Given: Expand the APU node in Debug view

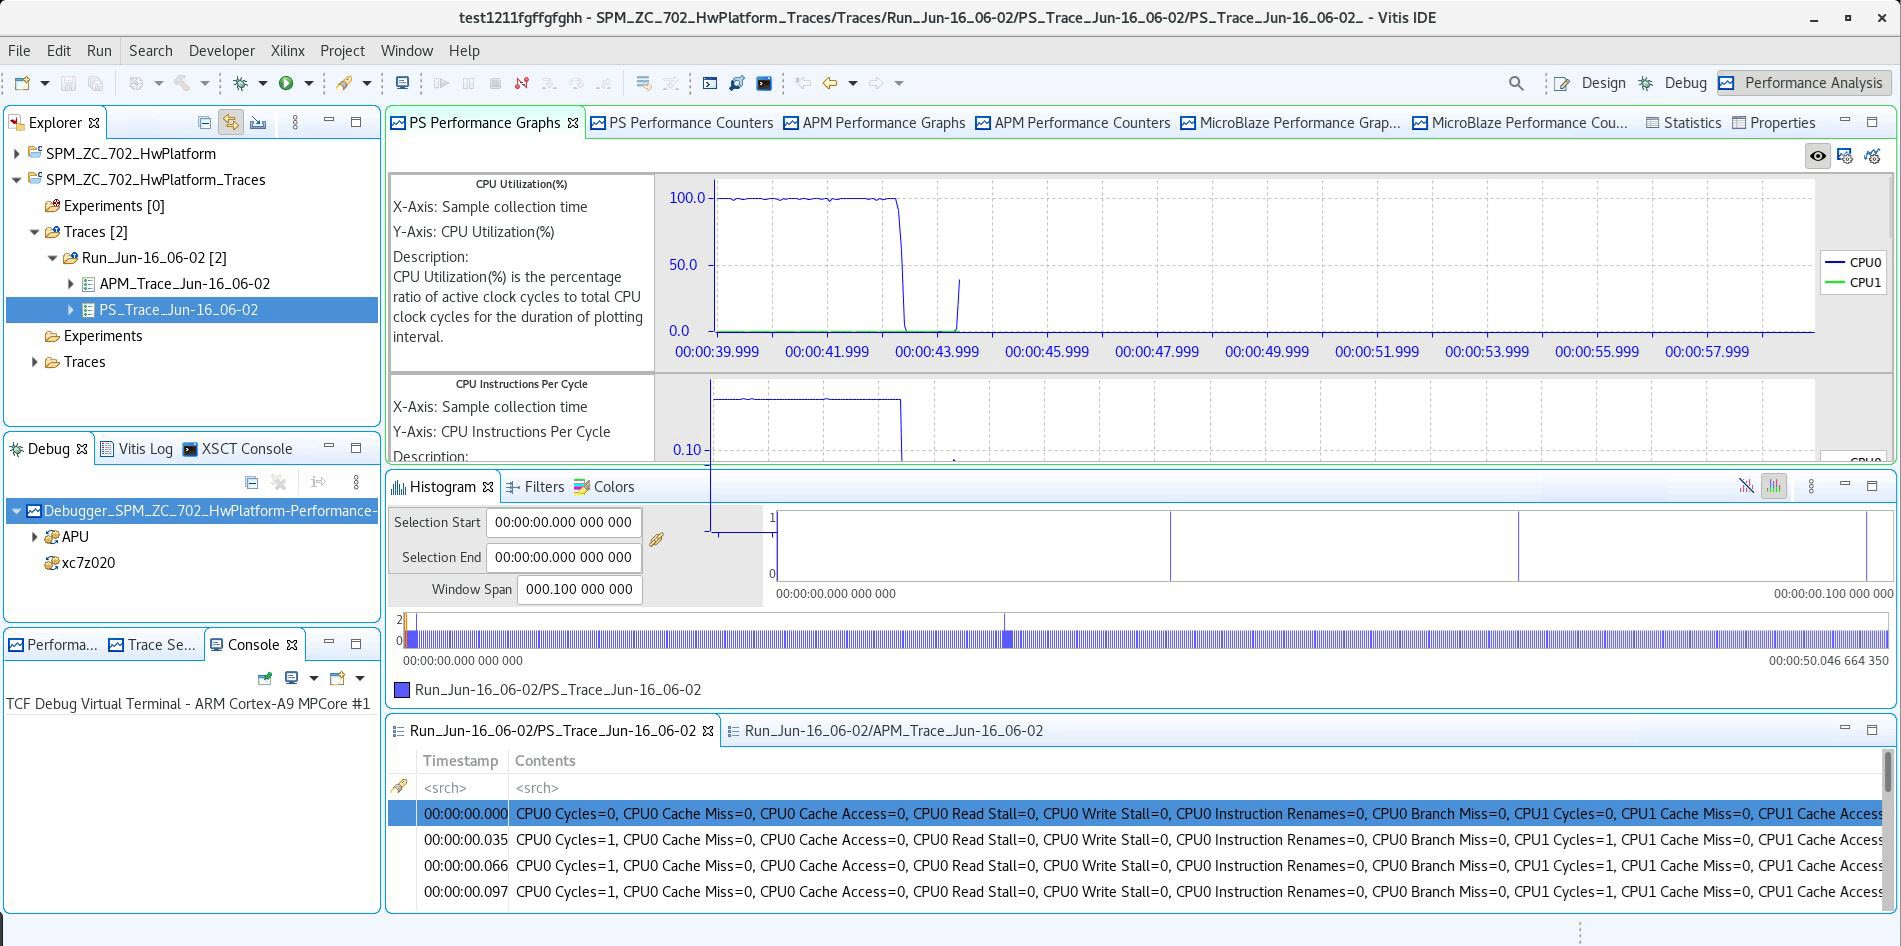Looking at the screenshot, I should click(x=34, y=537).
